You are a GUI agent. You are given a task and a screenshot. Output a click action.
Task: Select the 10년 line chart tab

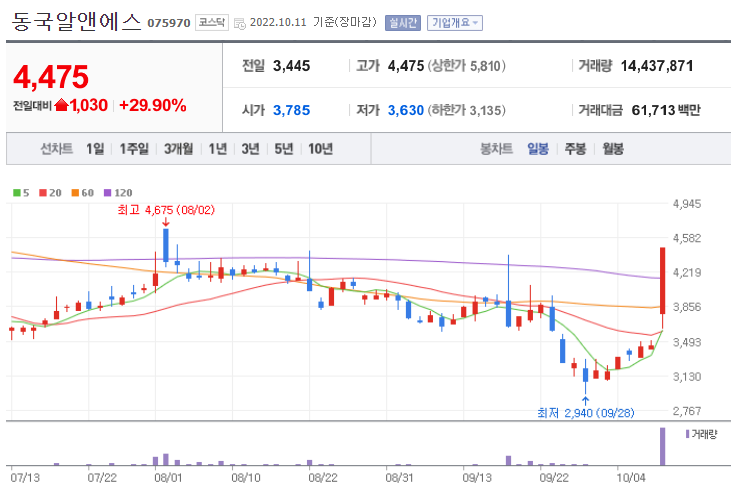[320, 149]
